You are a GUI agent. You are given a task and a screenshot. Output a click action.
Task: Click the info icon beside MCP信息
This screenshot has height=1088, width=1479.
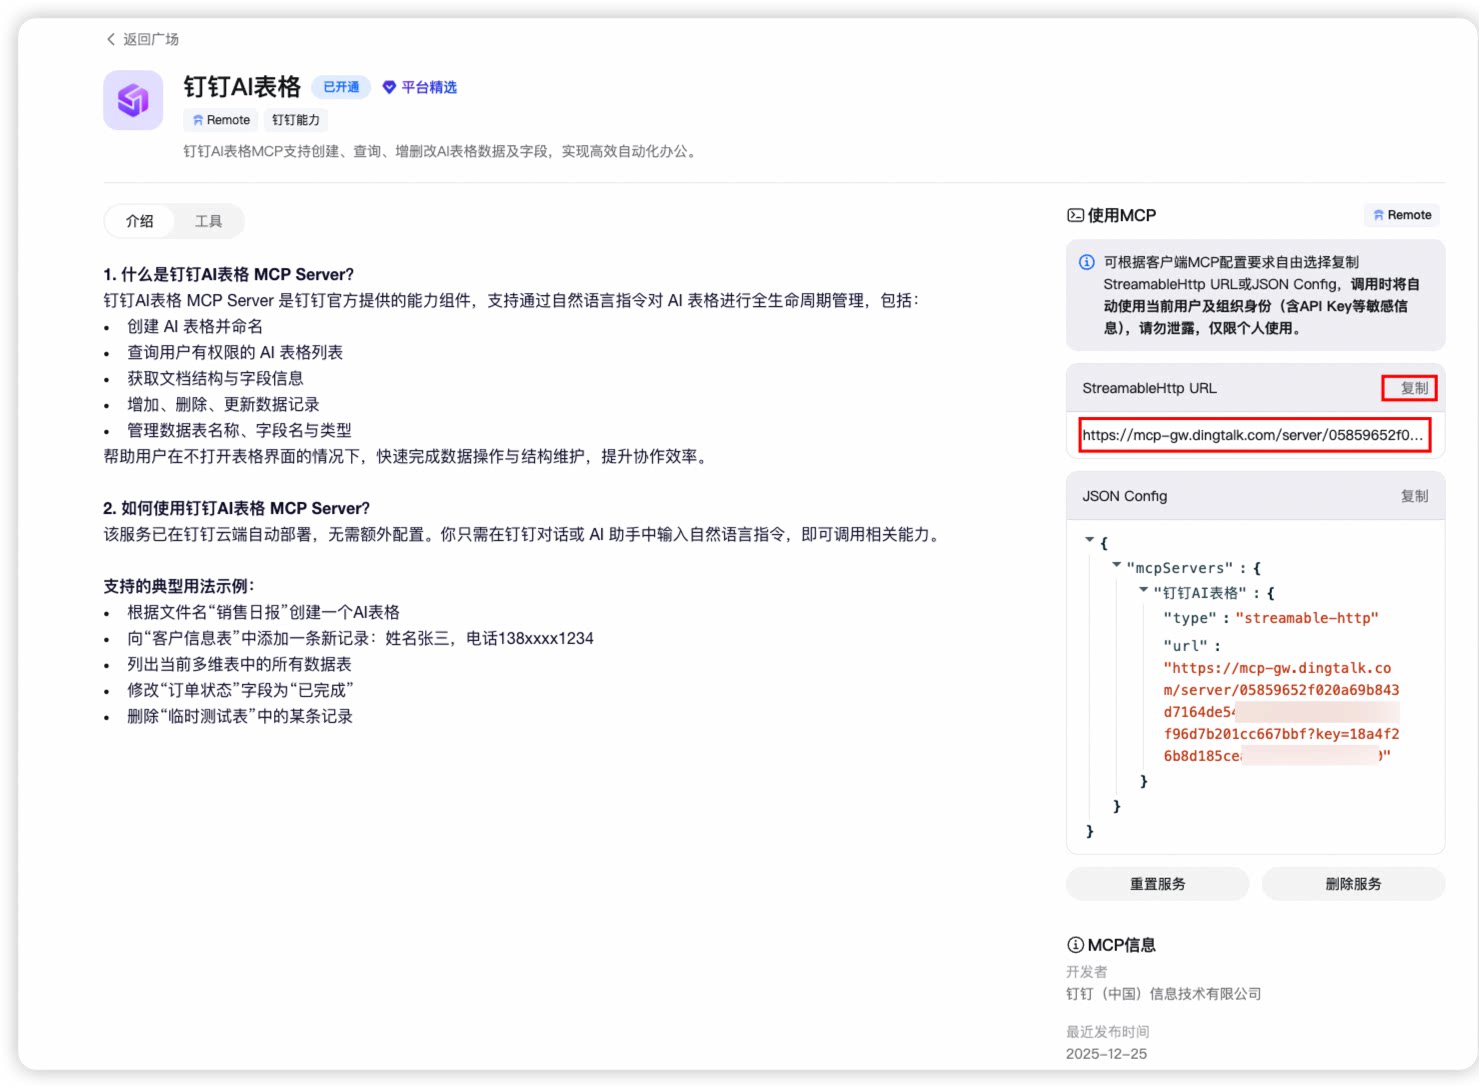[x=1075, y=945]
